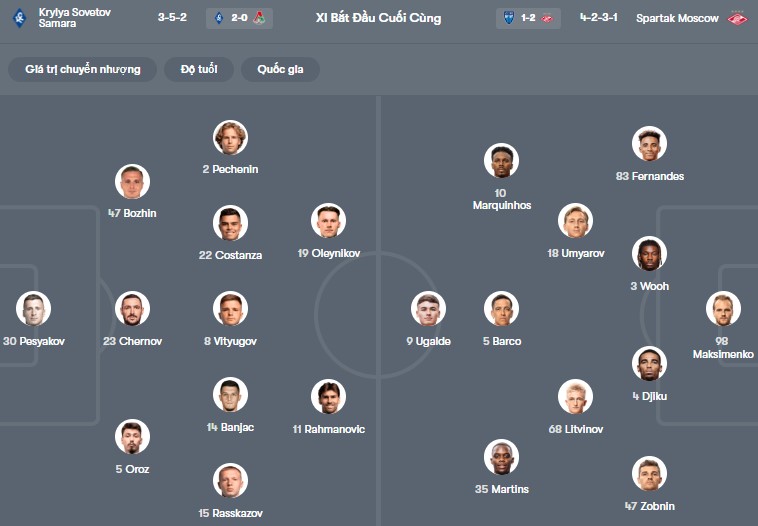Select Ugalde's player avatar

pyautogui.click(x=428, y=309)
